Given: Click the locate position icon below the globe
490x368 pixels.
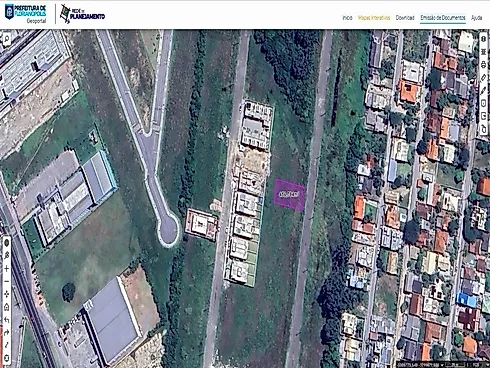Looking at the screenshot, I should (6, 256).
